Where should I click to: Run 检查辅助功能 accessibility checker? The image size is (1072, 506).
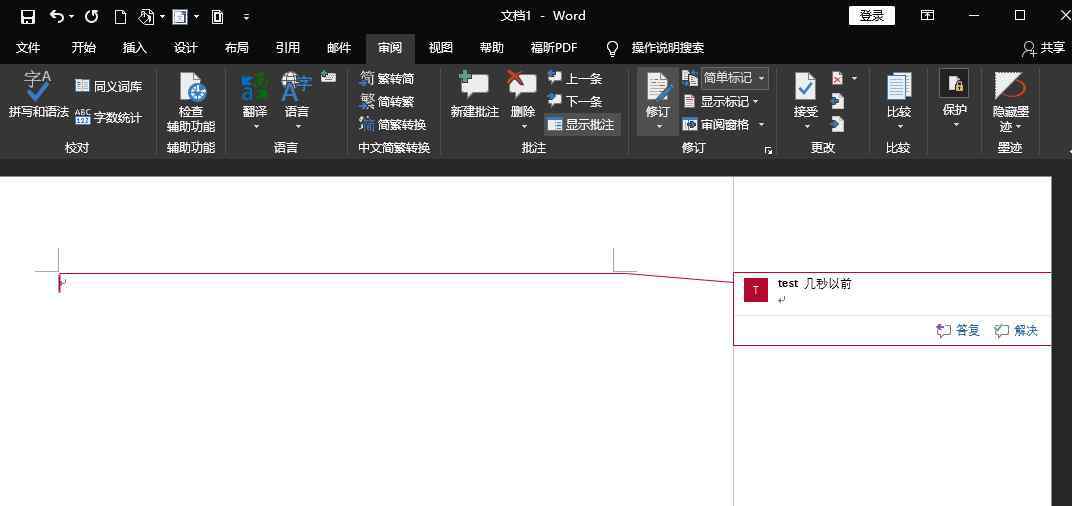coord(191,103)
